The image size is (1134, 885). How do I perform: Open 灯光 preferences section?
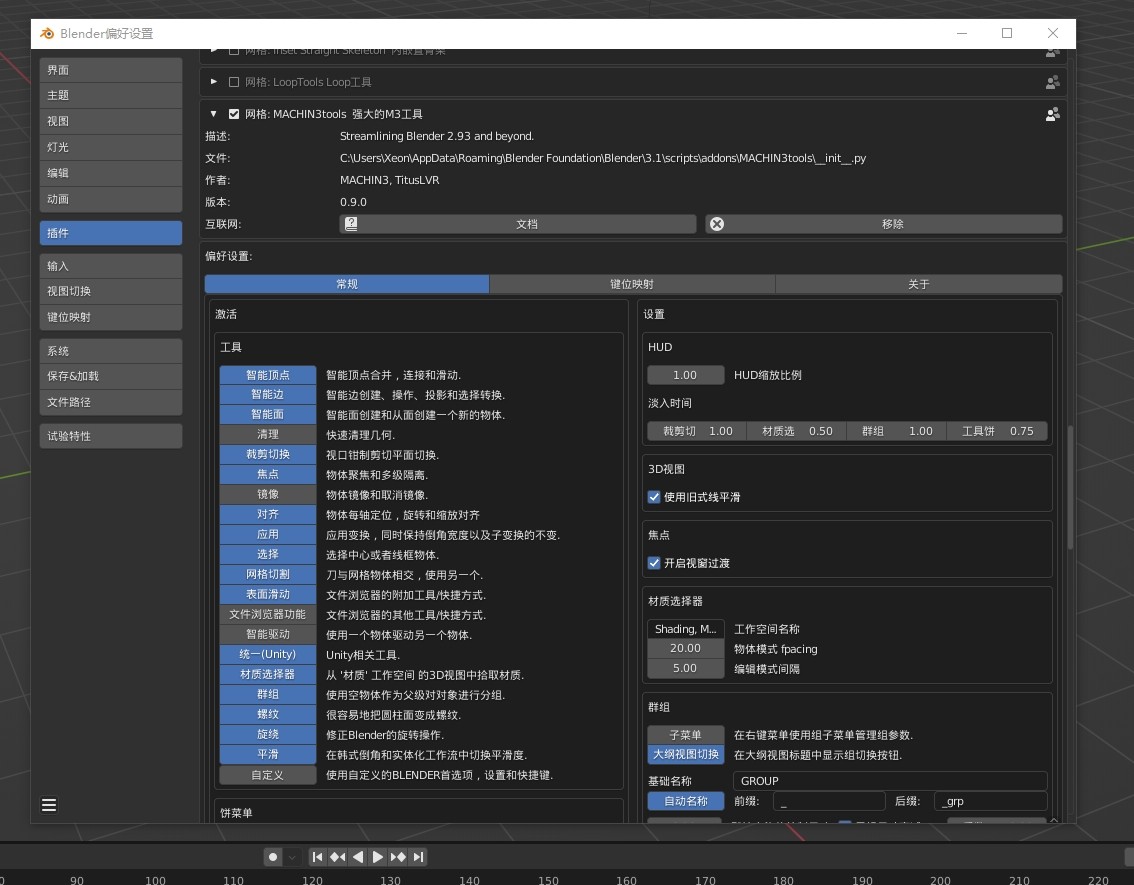pyautogui.click(x=111, y=148)
